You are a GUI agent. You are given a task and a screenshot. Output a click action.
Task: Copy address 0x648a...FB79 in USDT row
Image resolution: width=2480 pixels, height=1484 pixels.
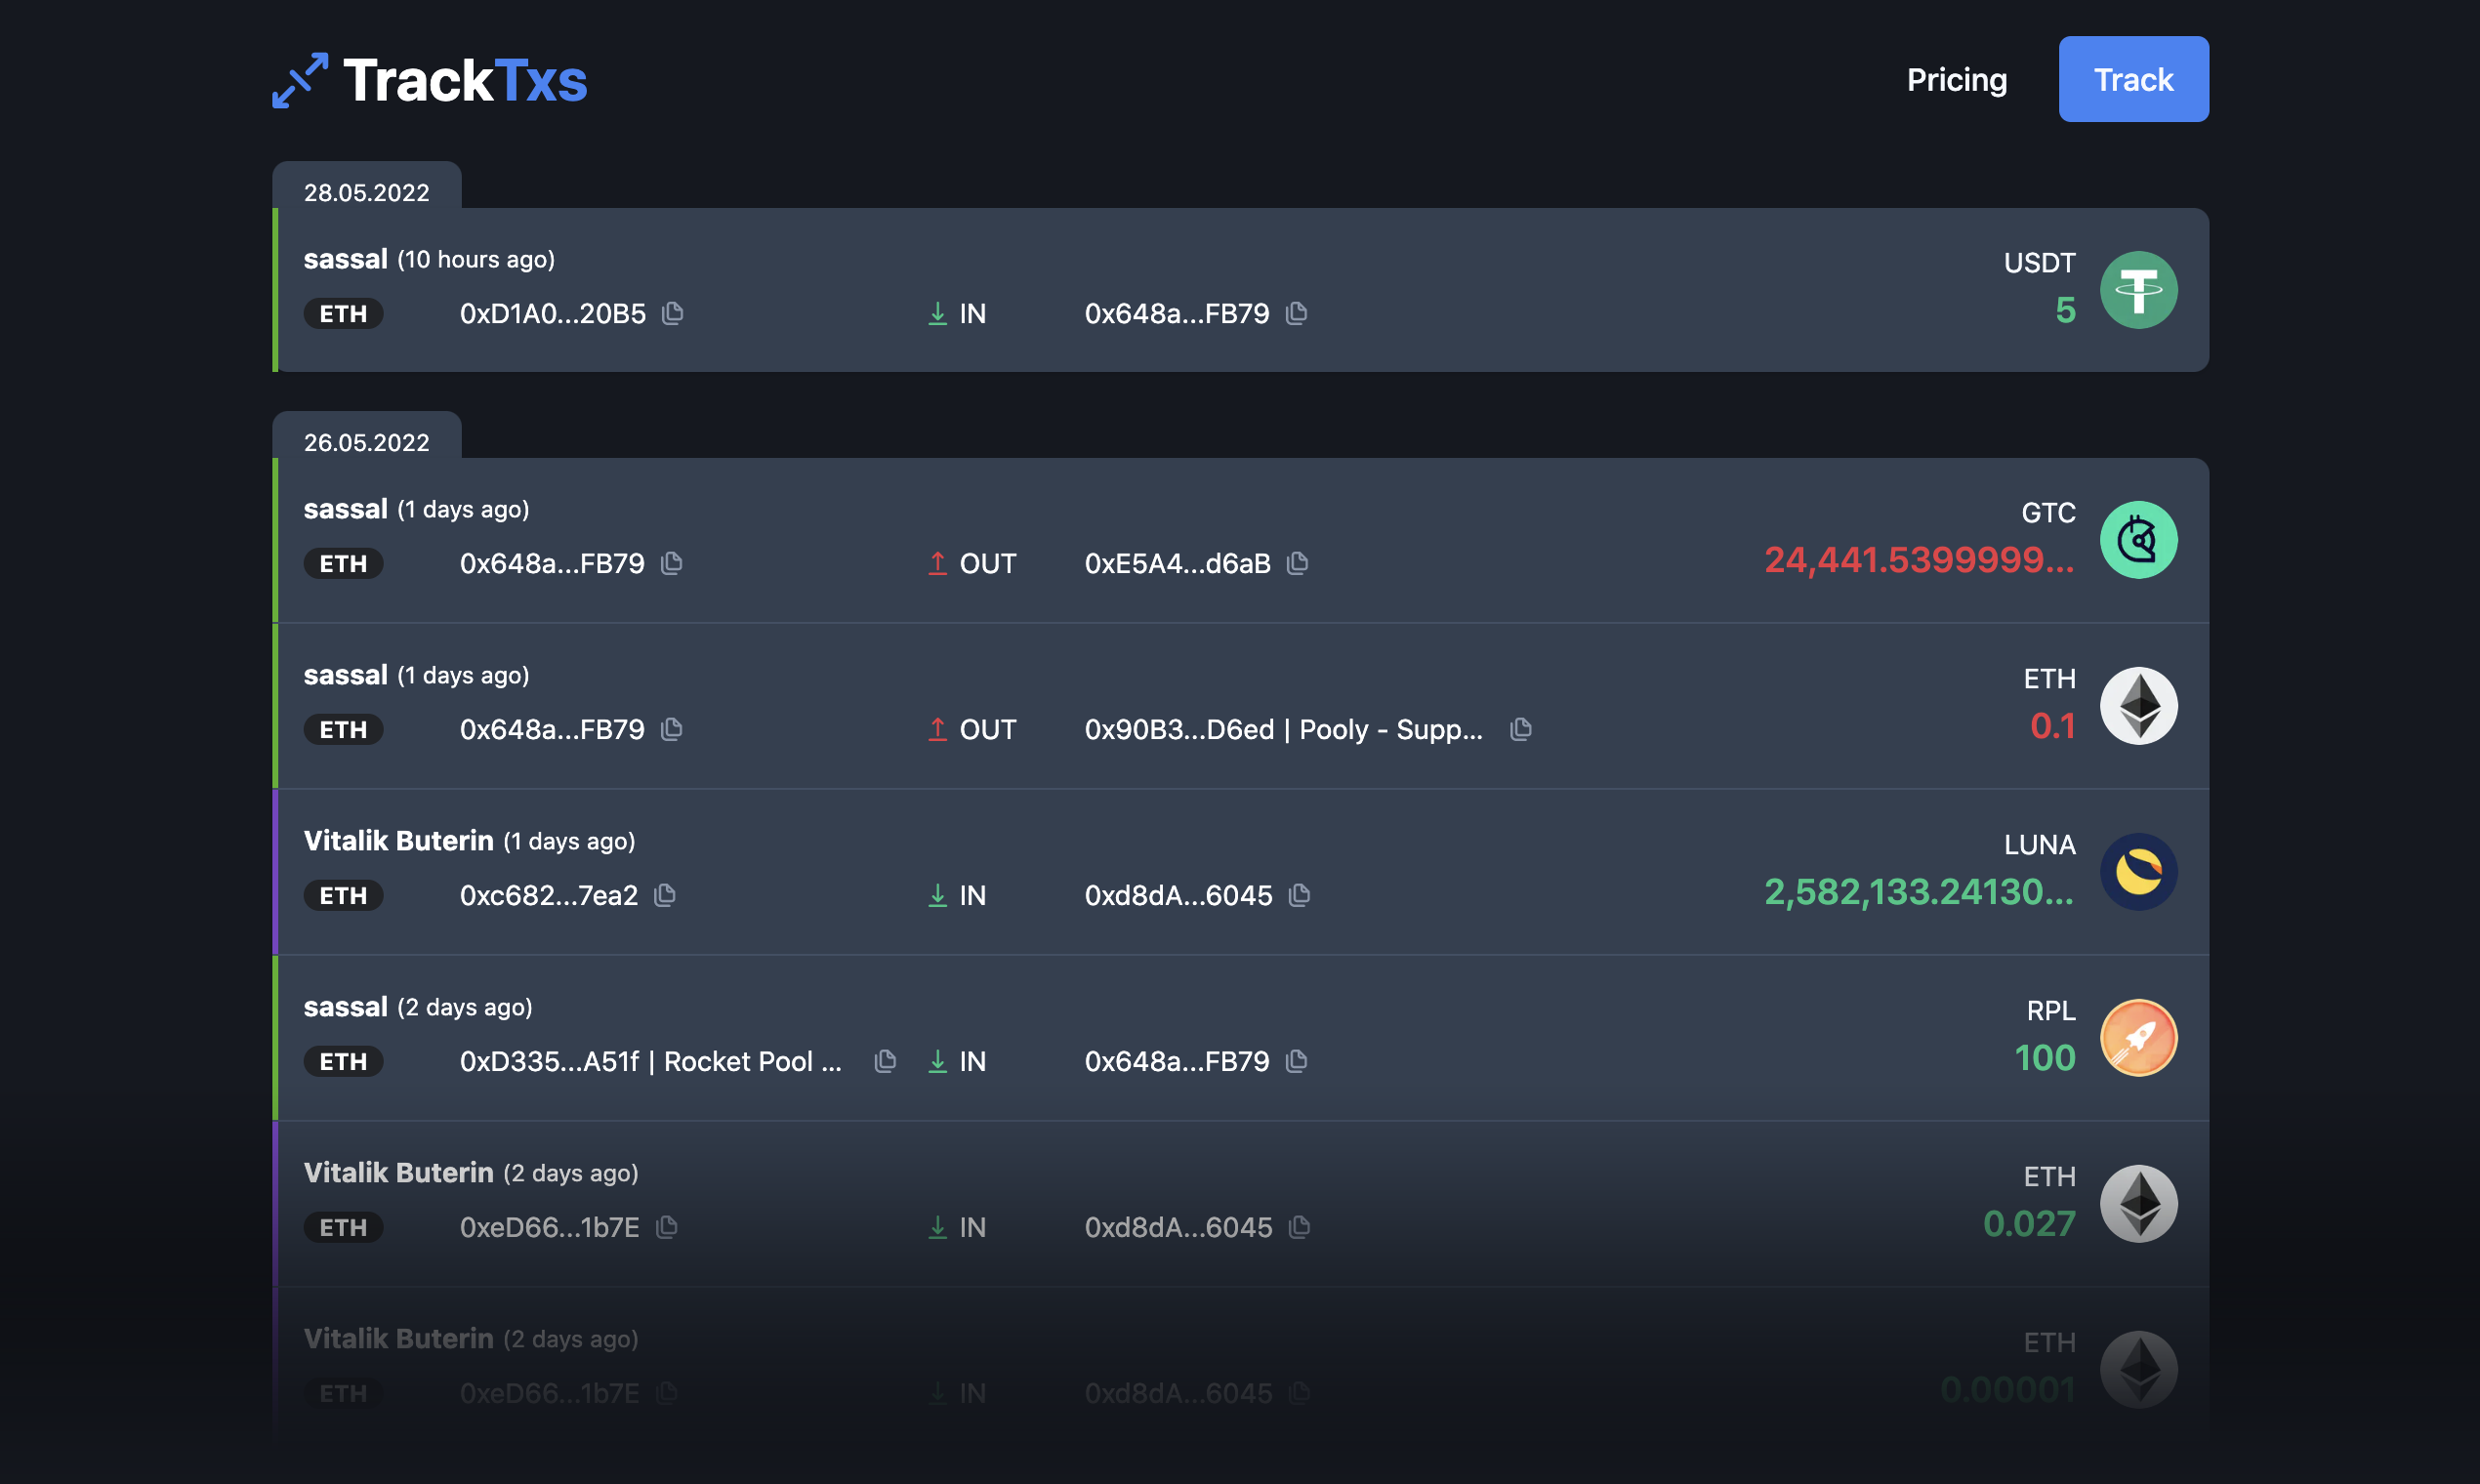pos(1297,314)
